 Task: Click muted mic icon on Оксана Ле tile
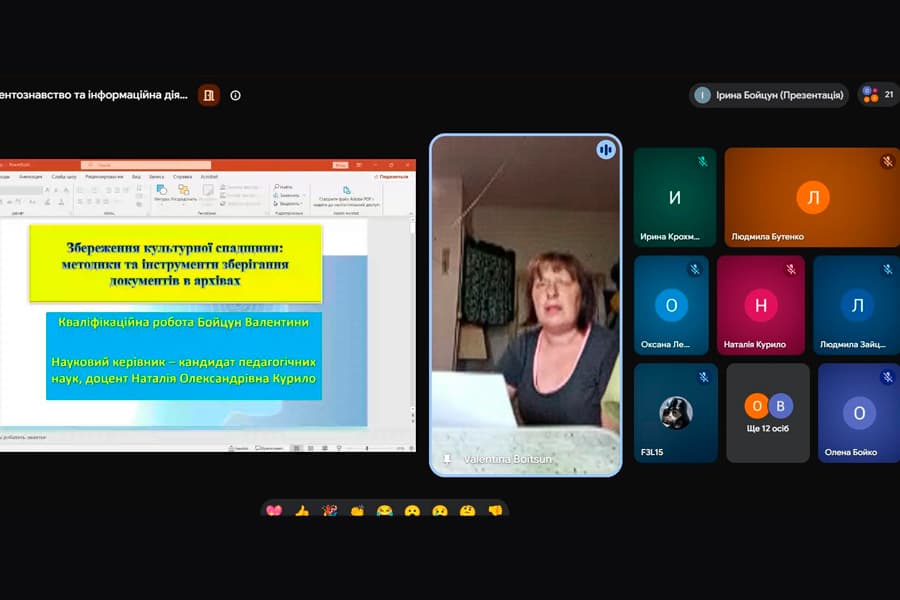[695, 269]
